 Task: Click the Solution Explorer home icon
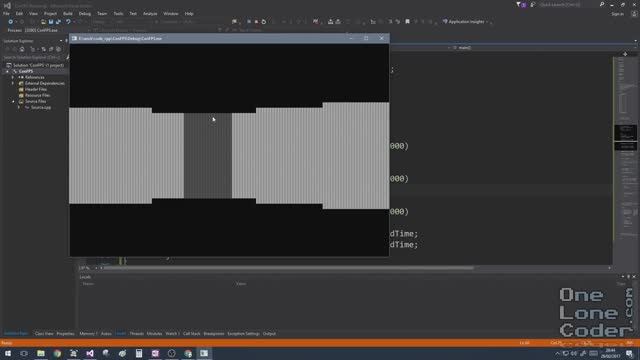(x=22, y=49)
